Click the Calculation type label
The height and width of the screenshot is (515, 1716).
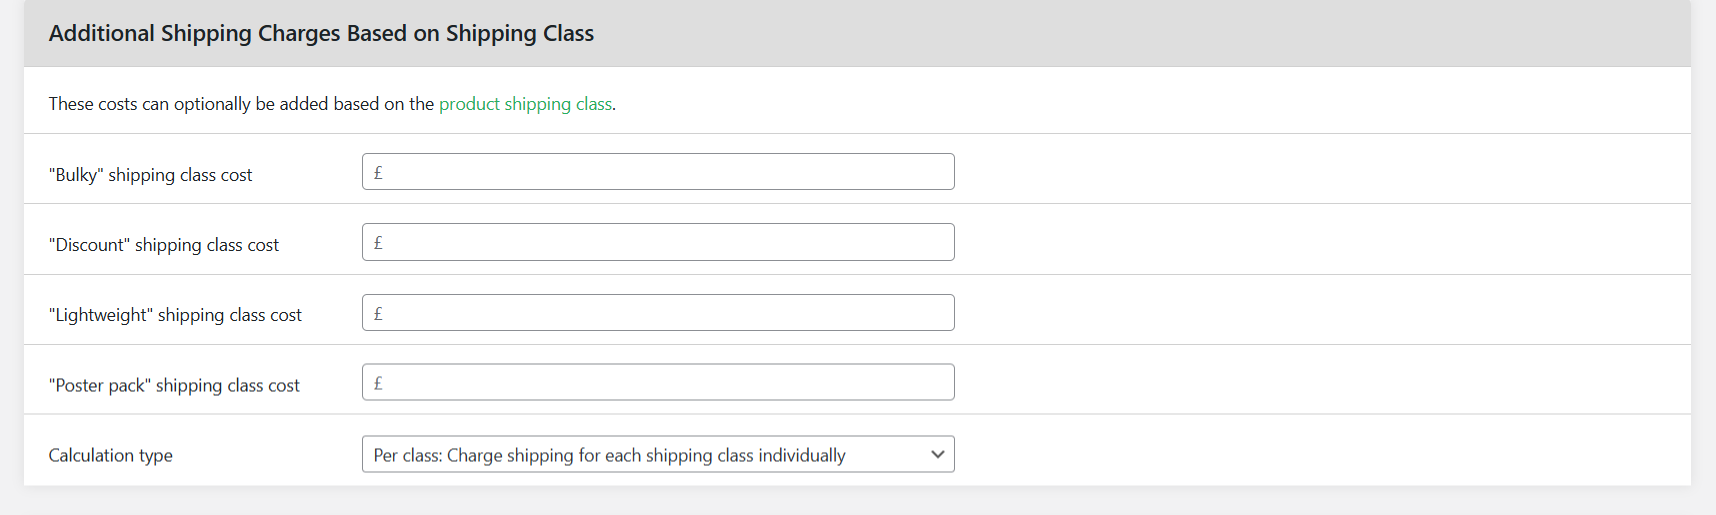point(110,455)
